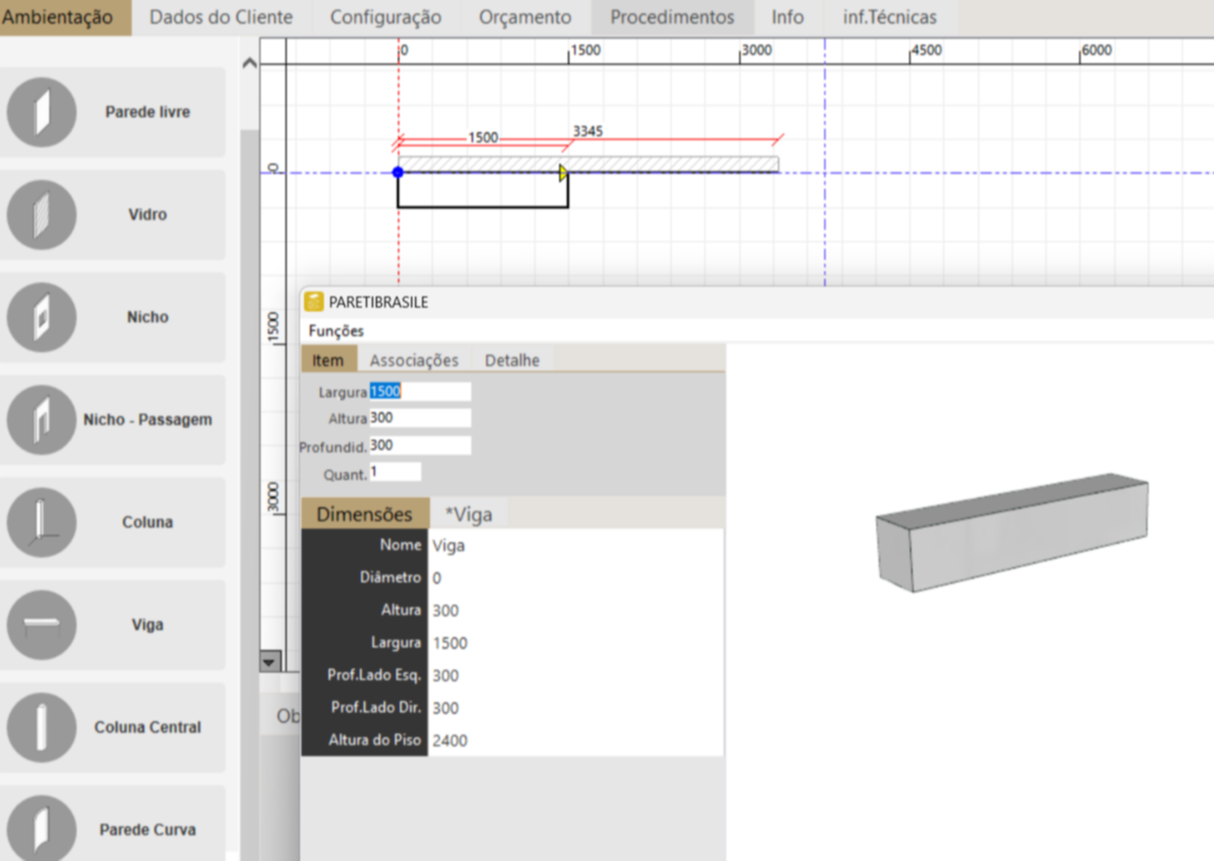Click the Largura input field

[x=419, y=392]
